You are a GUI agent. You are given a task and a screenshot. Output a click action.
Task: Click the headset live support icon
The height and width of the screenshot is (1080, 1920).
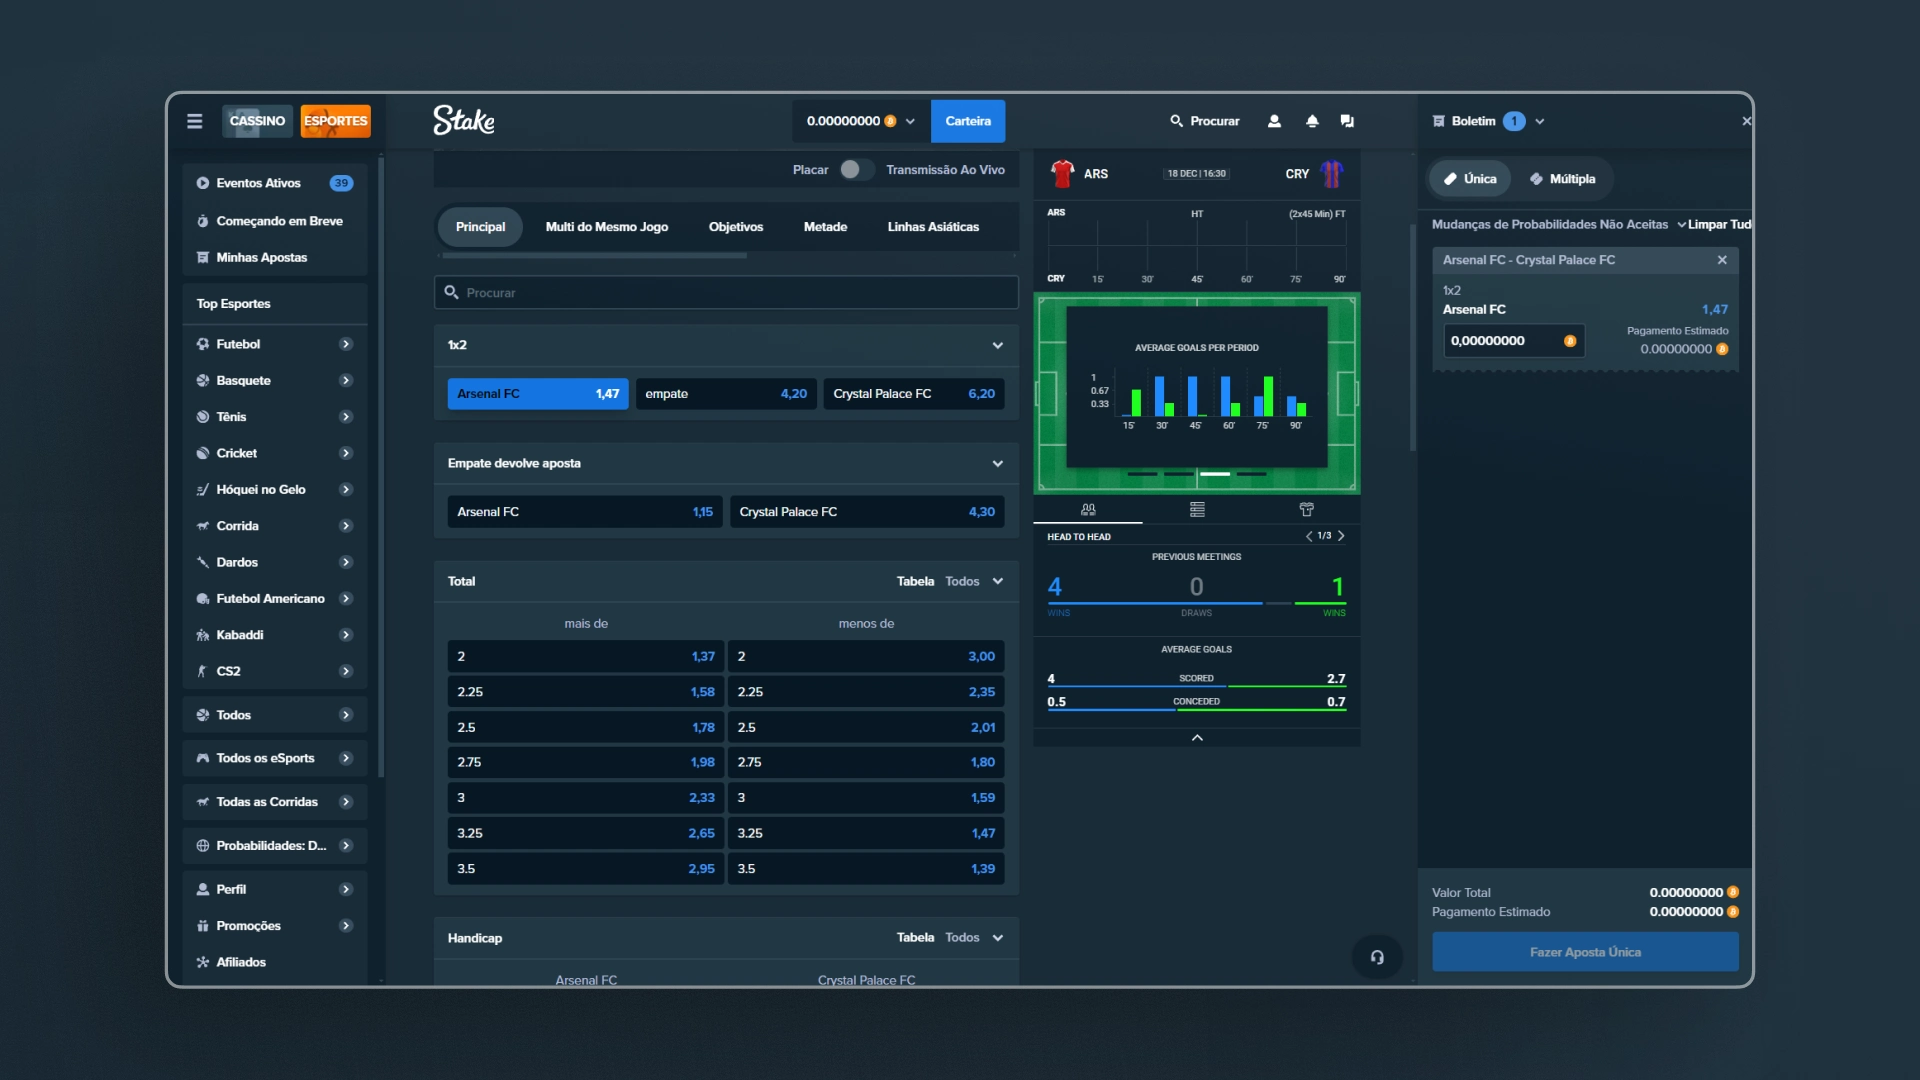1377,957
